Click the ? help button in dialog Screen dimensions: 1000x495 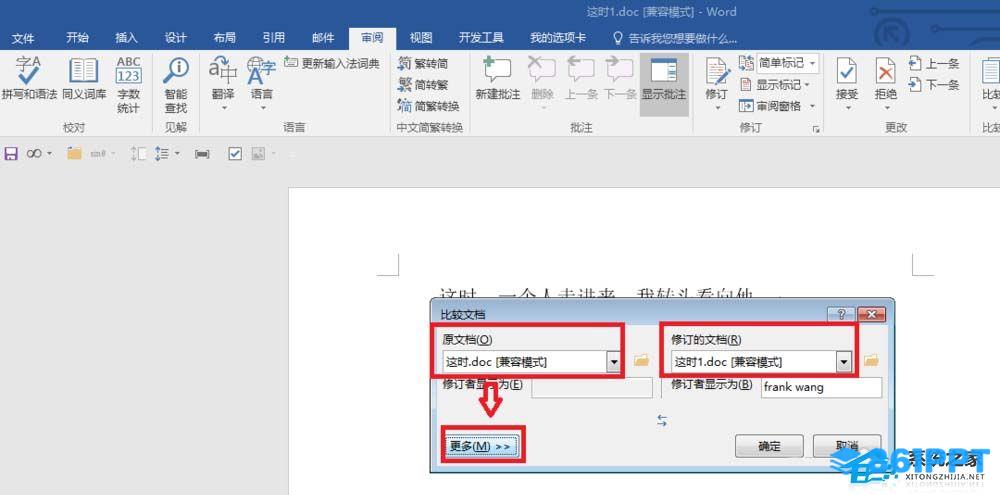841,314
